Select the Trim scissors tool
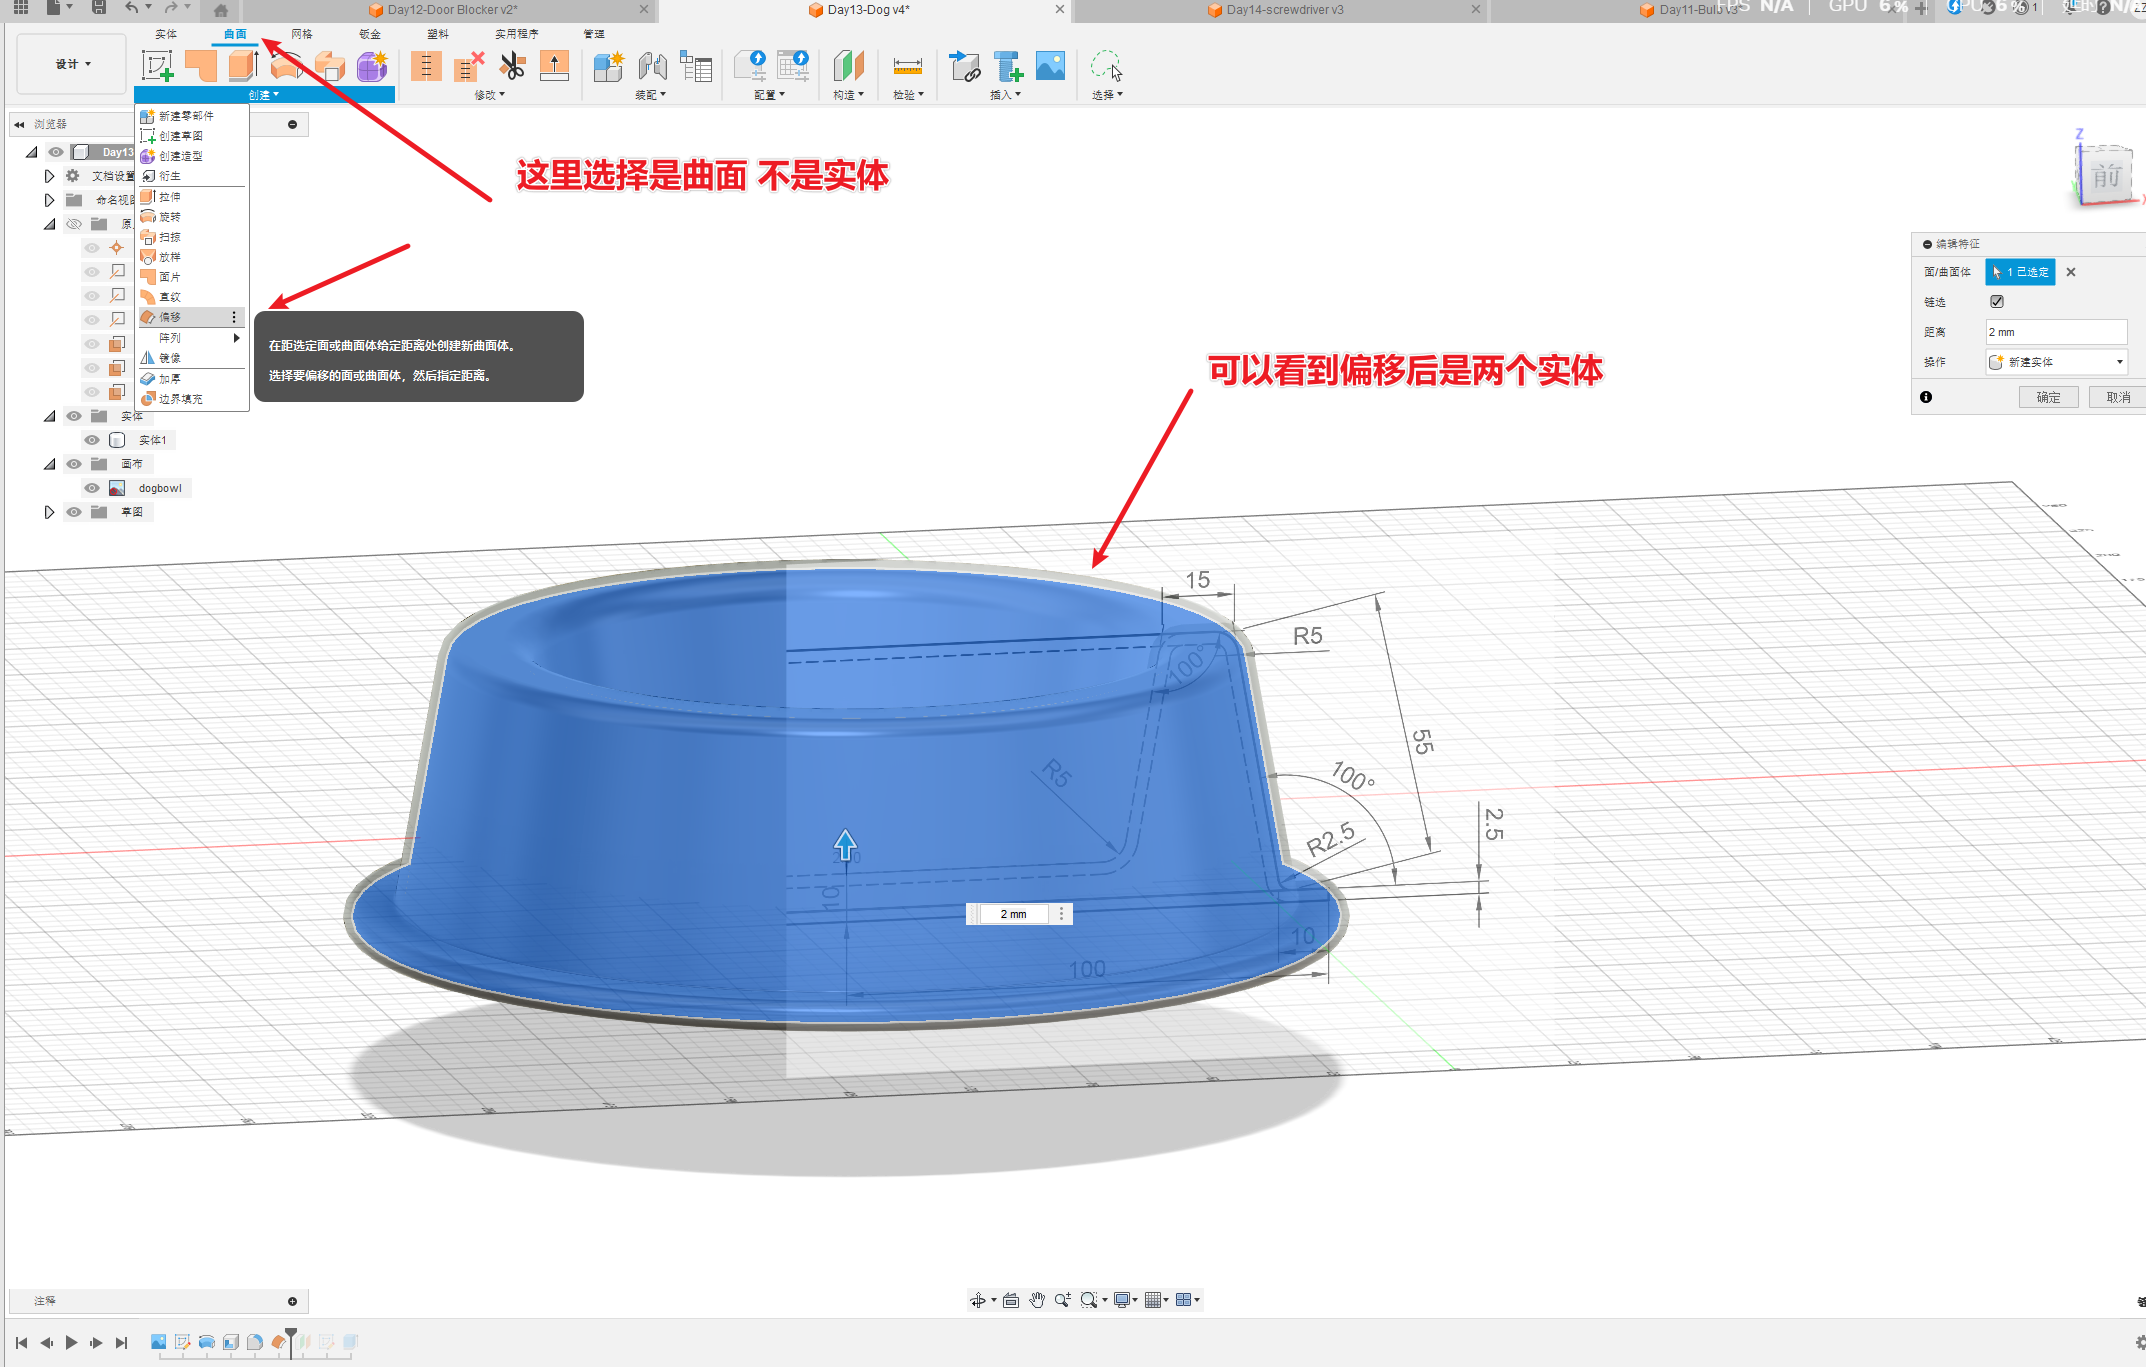 512,66
